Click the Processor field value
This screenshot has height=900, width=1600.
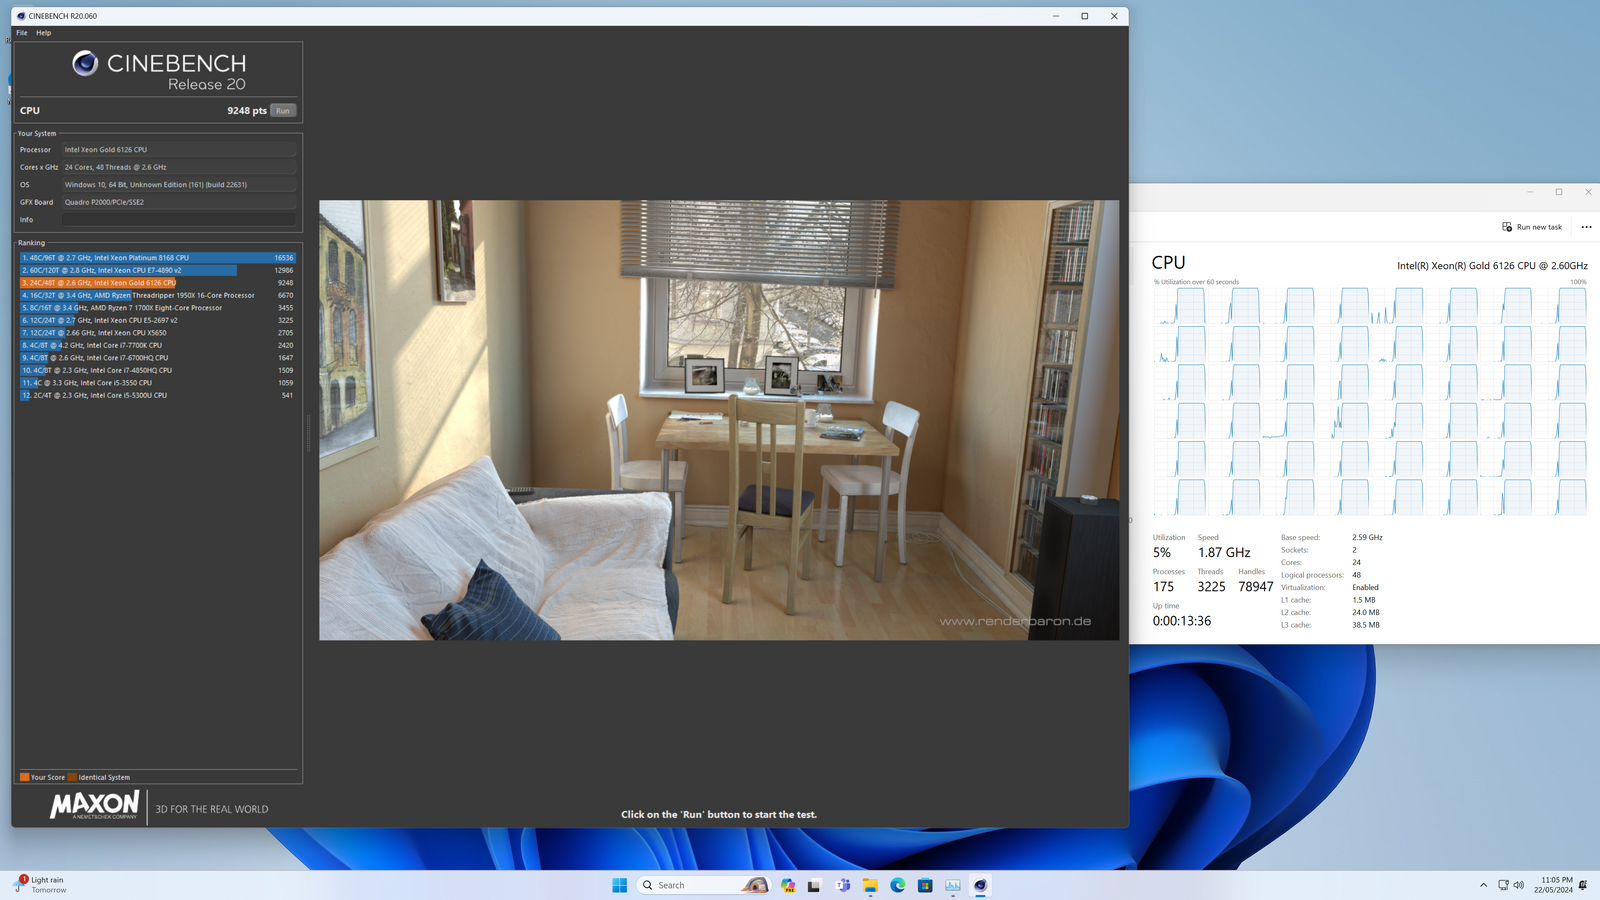coord(179,150)
